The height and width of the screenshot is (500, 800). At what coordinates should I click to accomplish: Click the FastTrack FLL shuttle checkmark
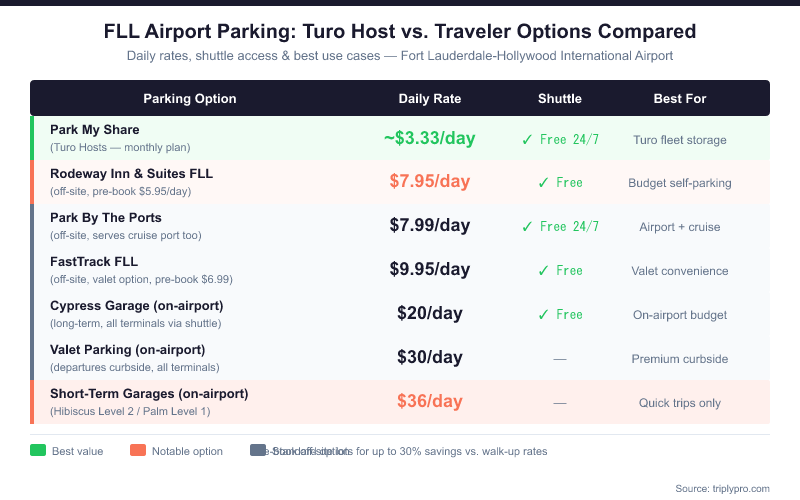[x=543, y=271]
